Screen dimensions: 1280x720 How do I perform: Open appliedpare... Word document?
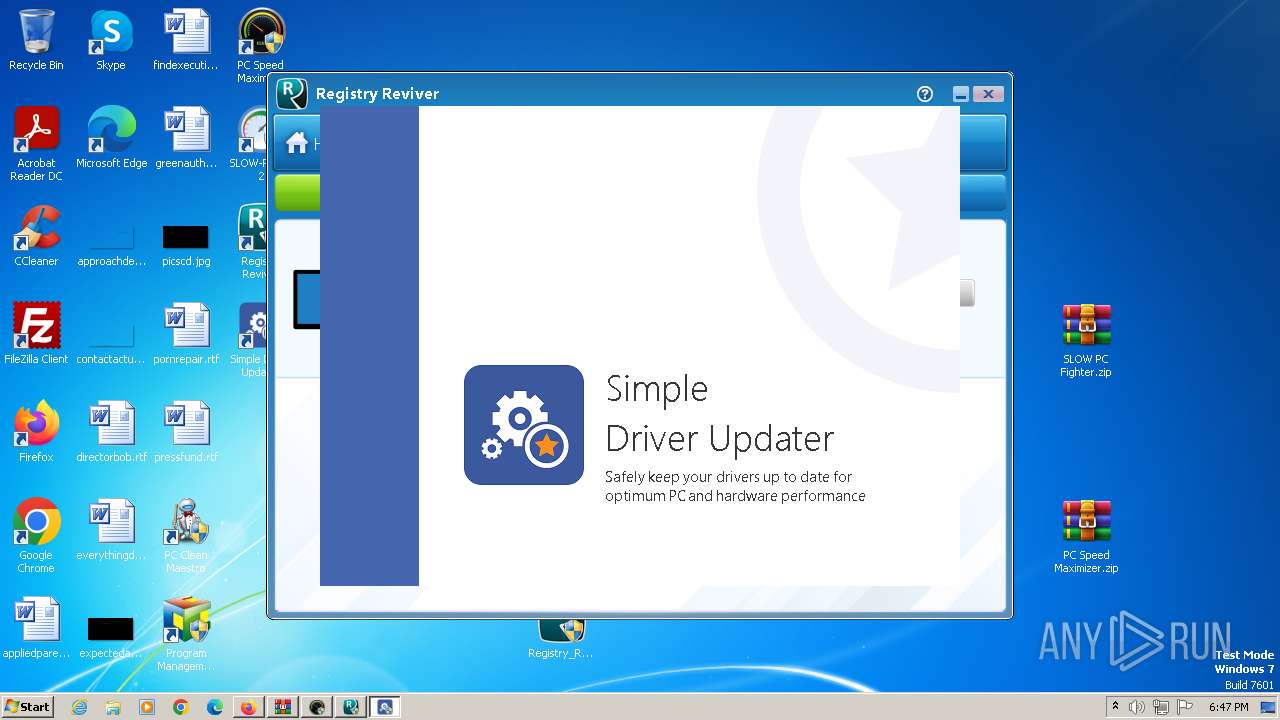[36, 629]
